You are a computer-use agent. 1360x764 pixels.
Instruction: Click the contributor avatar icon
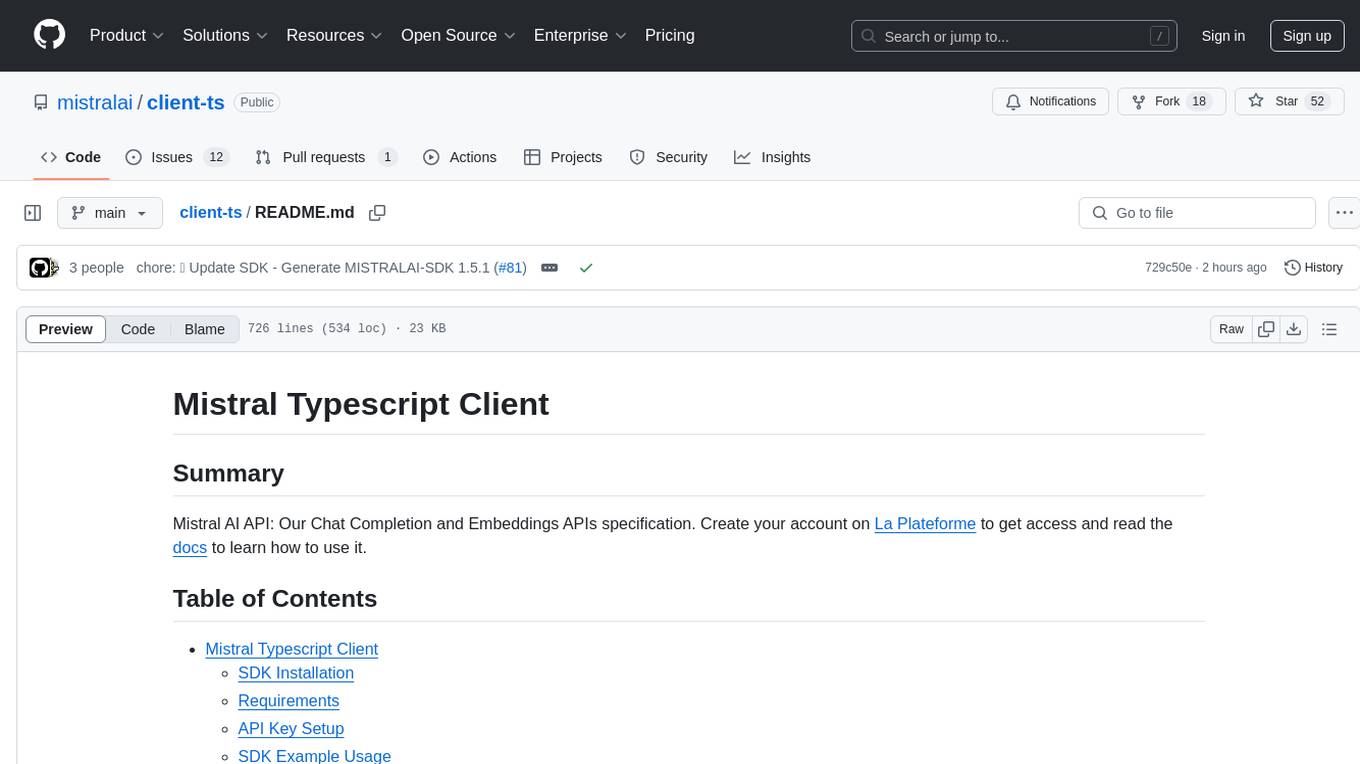coord(40,268)
